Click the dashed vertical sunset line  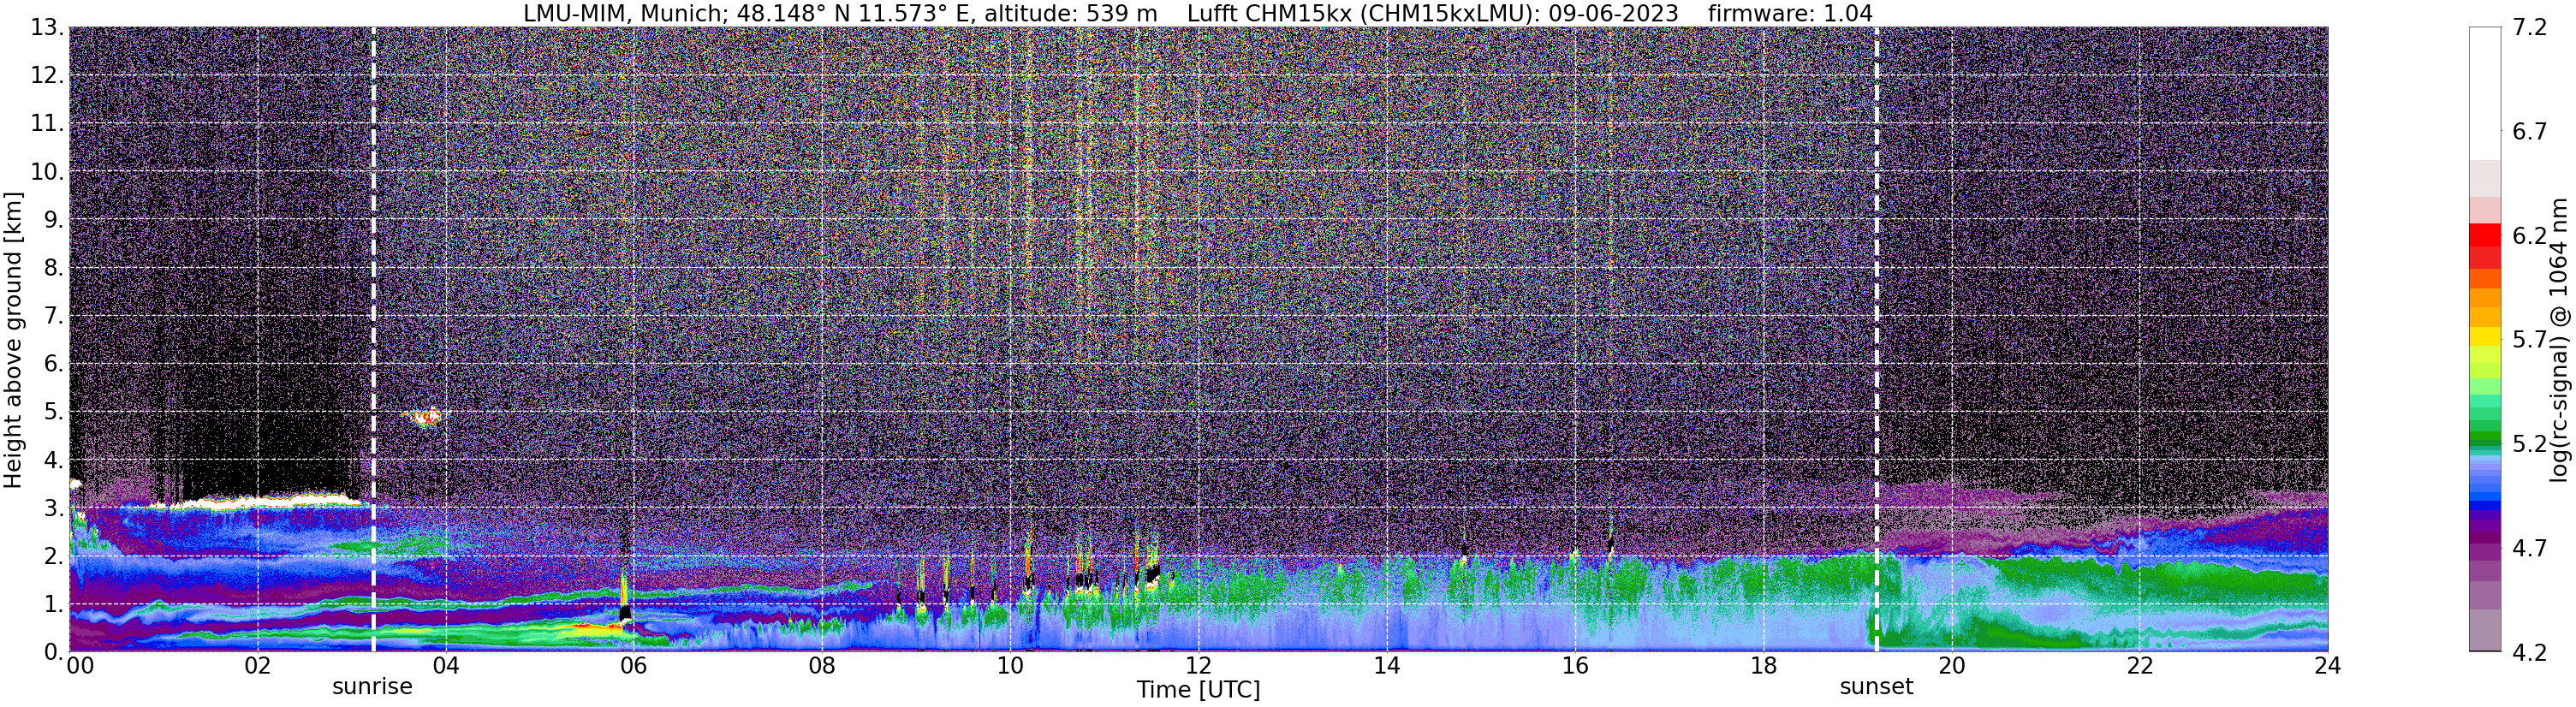click(x=1876, y=340)
